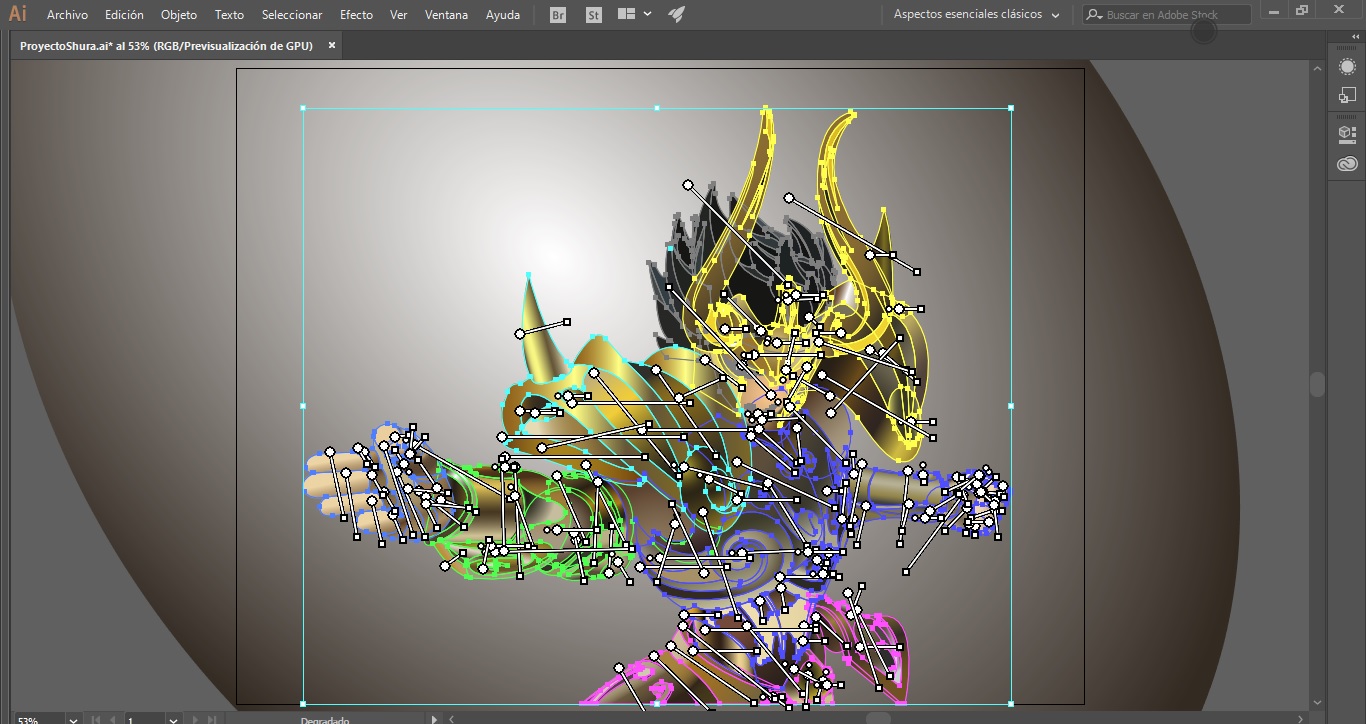This screenshot has height=724, width=1366.
Task: Close the ProyectoShura.ai document tab
Action: 332,46
